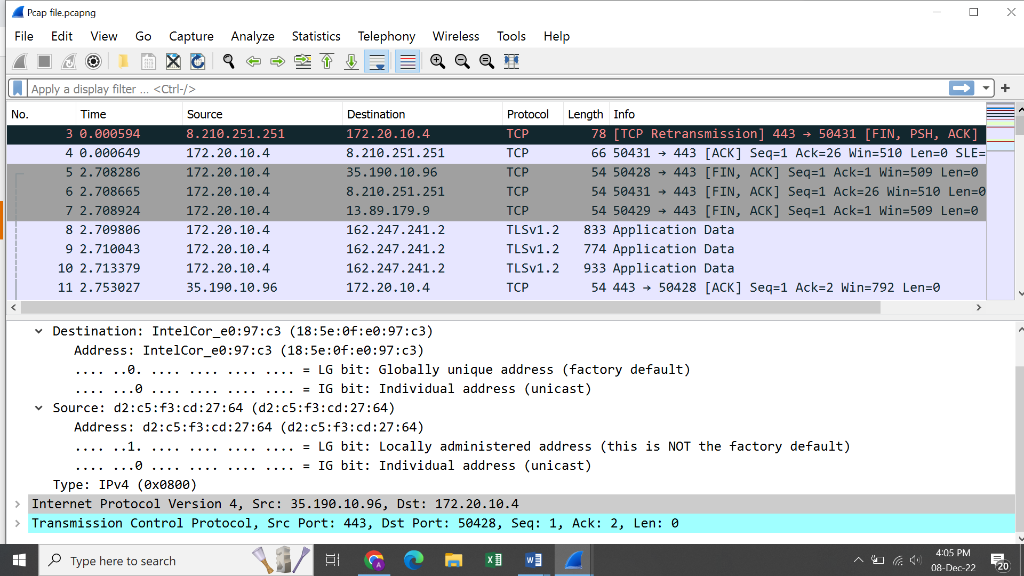The image size is (1024, 576).
Task: Open the Edit menu
Action: tap(61, 37)
